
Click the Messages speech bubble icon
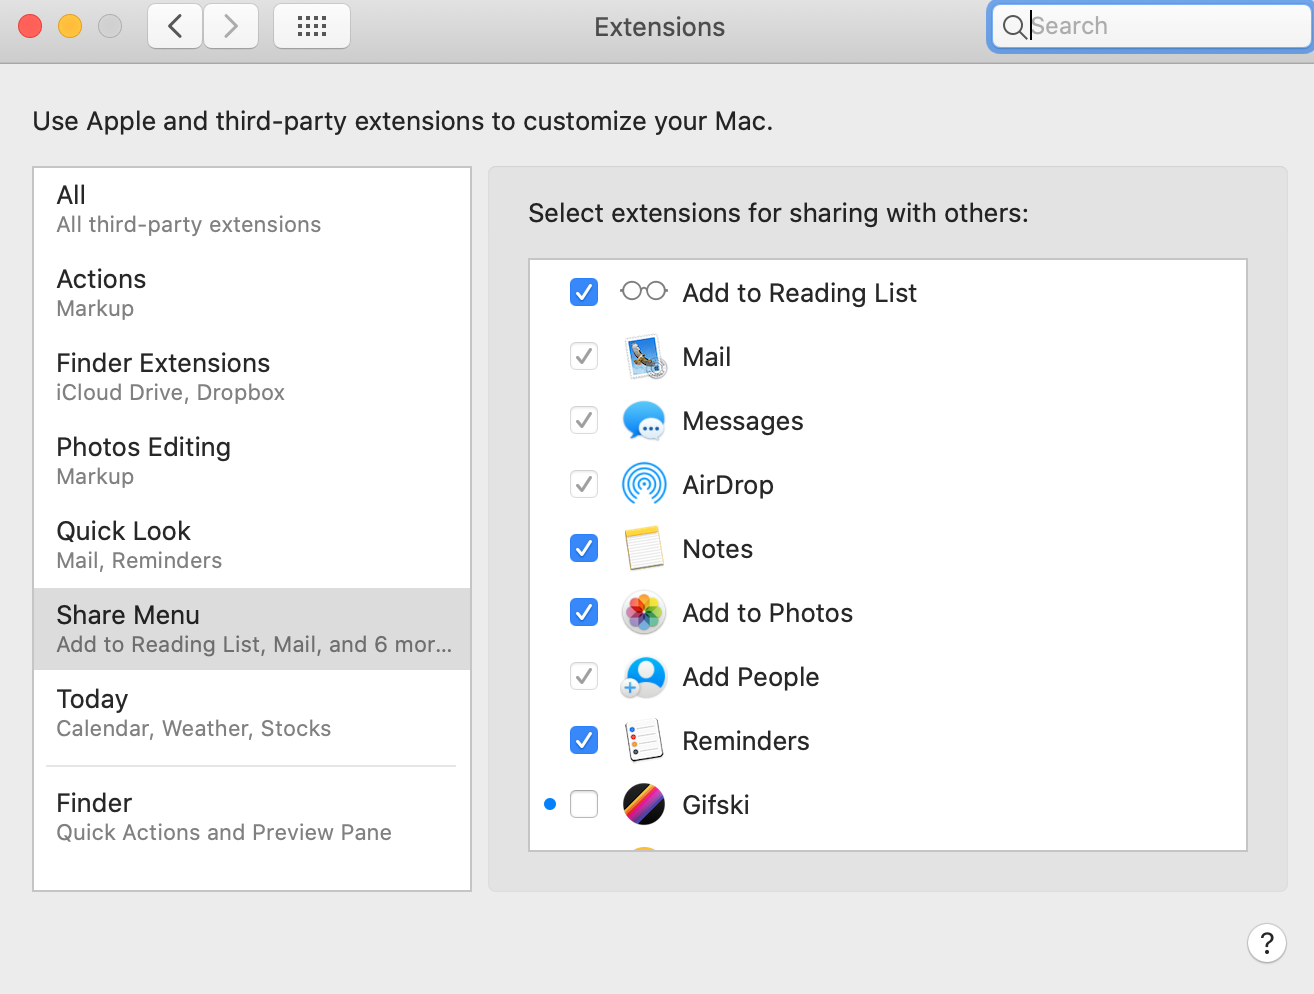(x=644, y=421)
